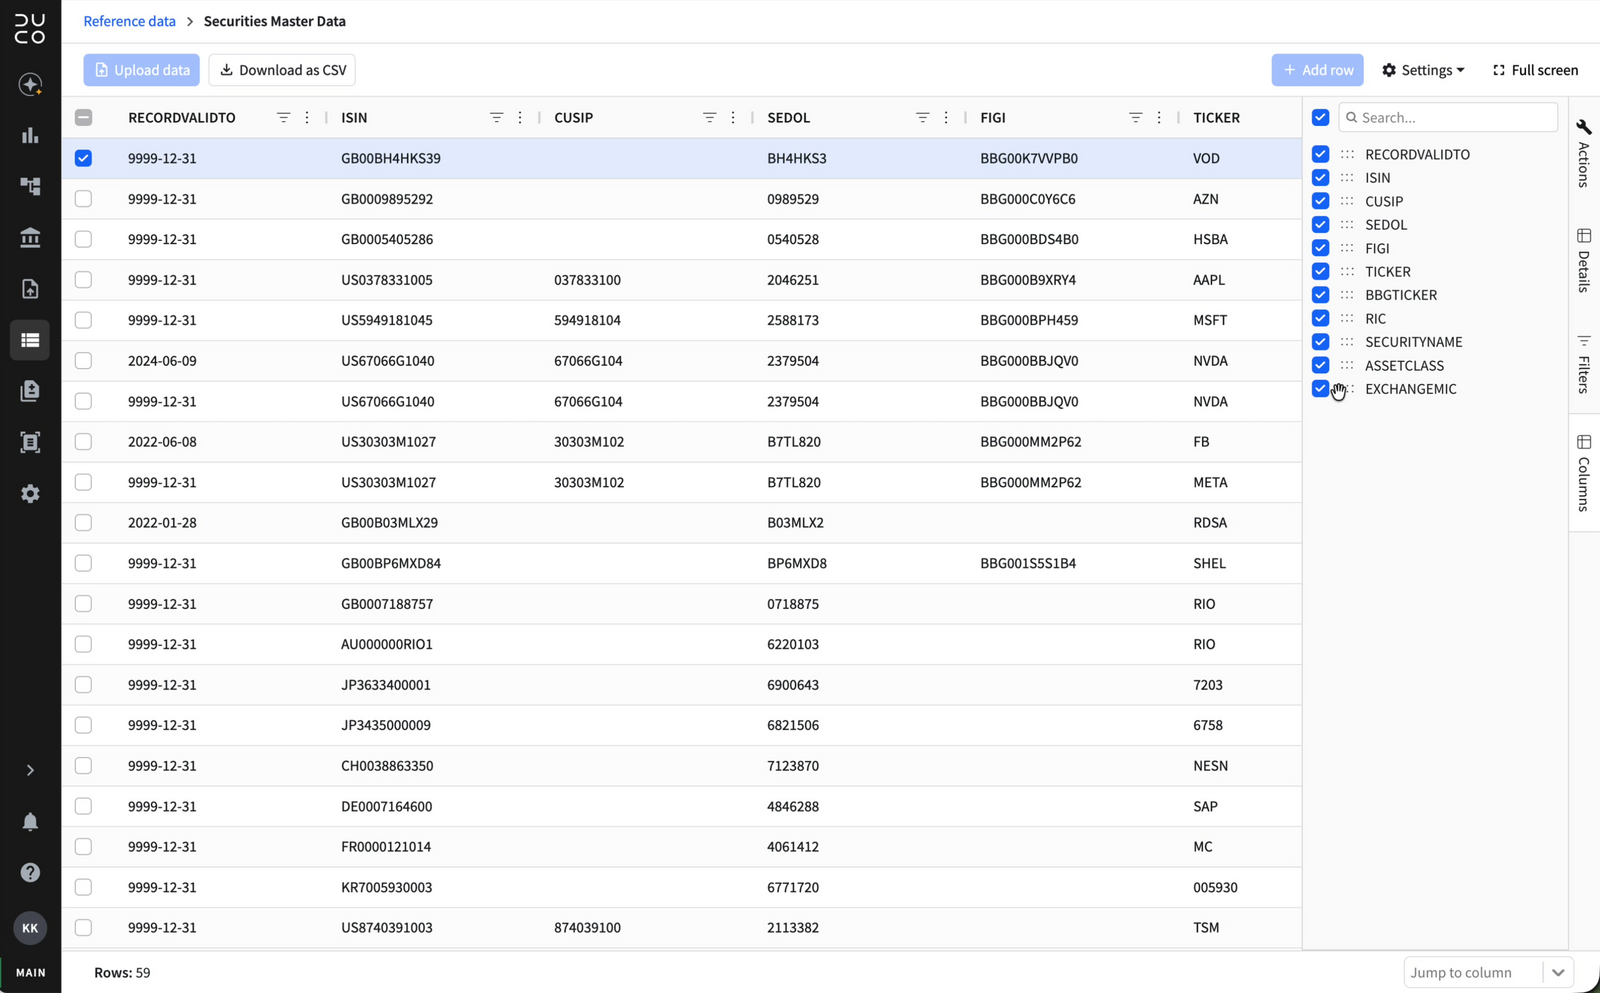Open notifications bell icon
Screen dimensions: 1600x993
pos(30,822)
